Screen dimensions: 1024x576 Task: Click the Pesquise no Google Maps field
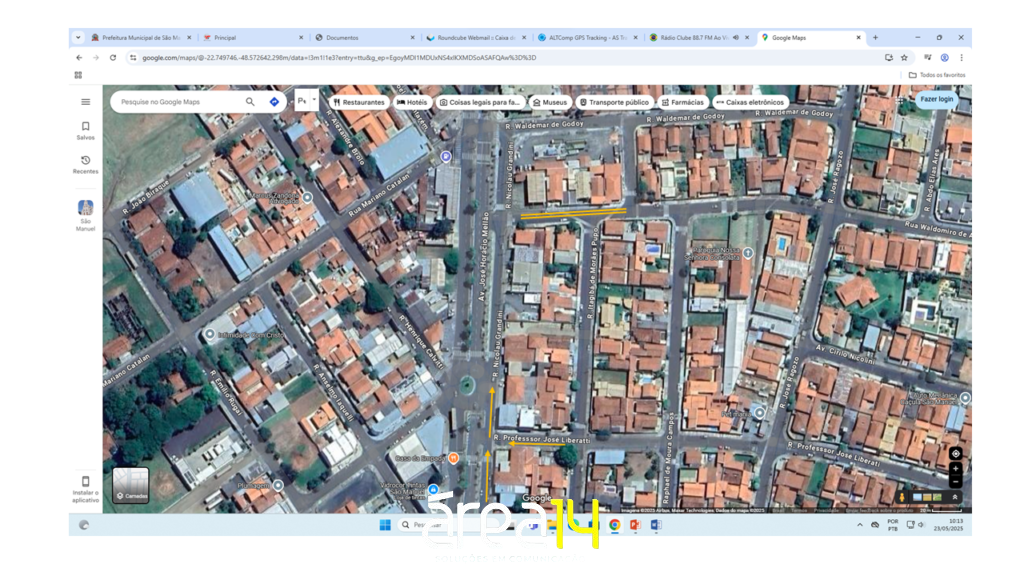[180, 102]
